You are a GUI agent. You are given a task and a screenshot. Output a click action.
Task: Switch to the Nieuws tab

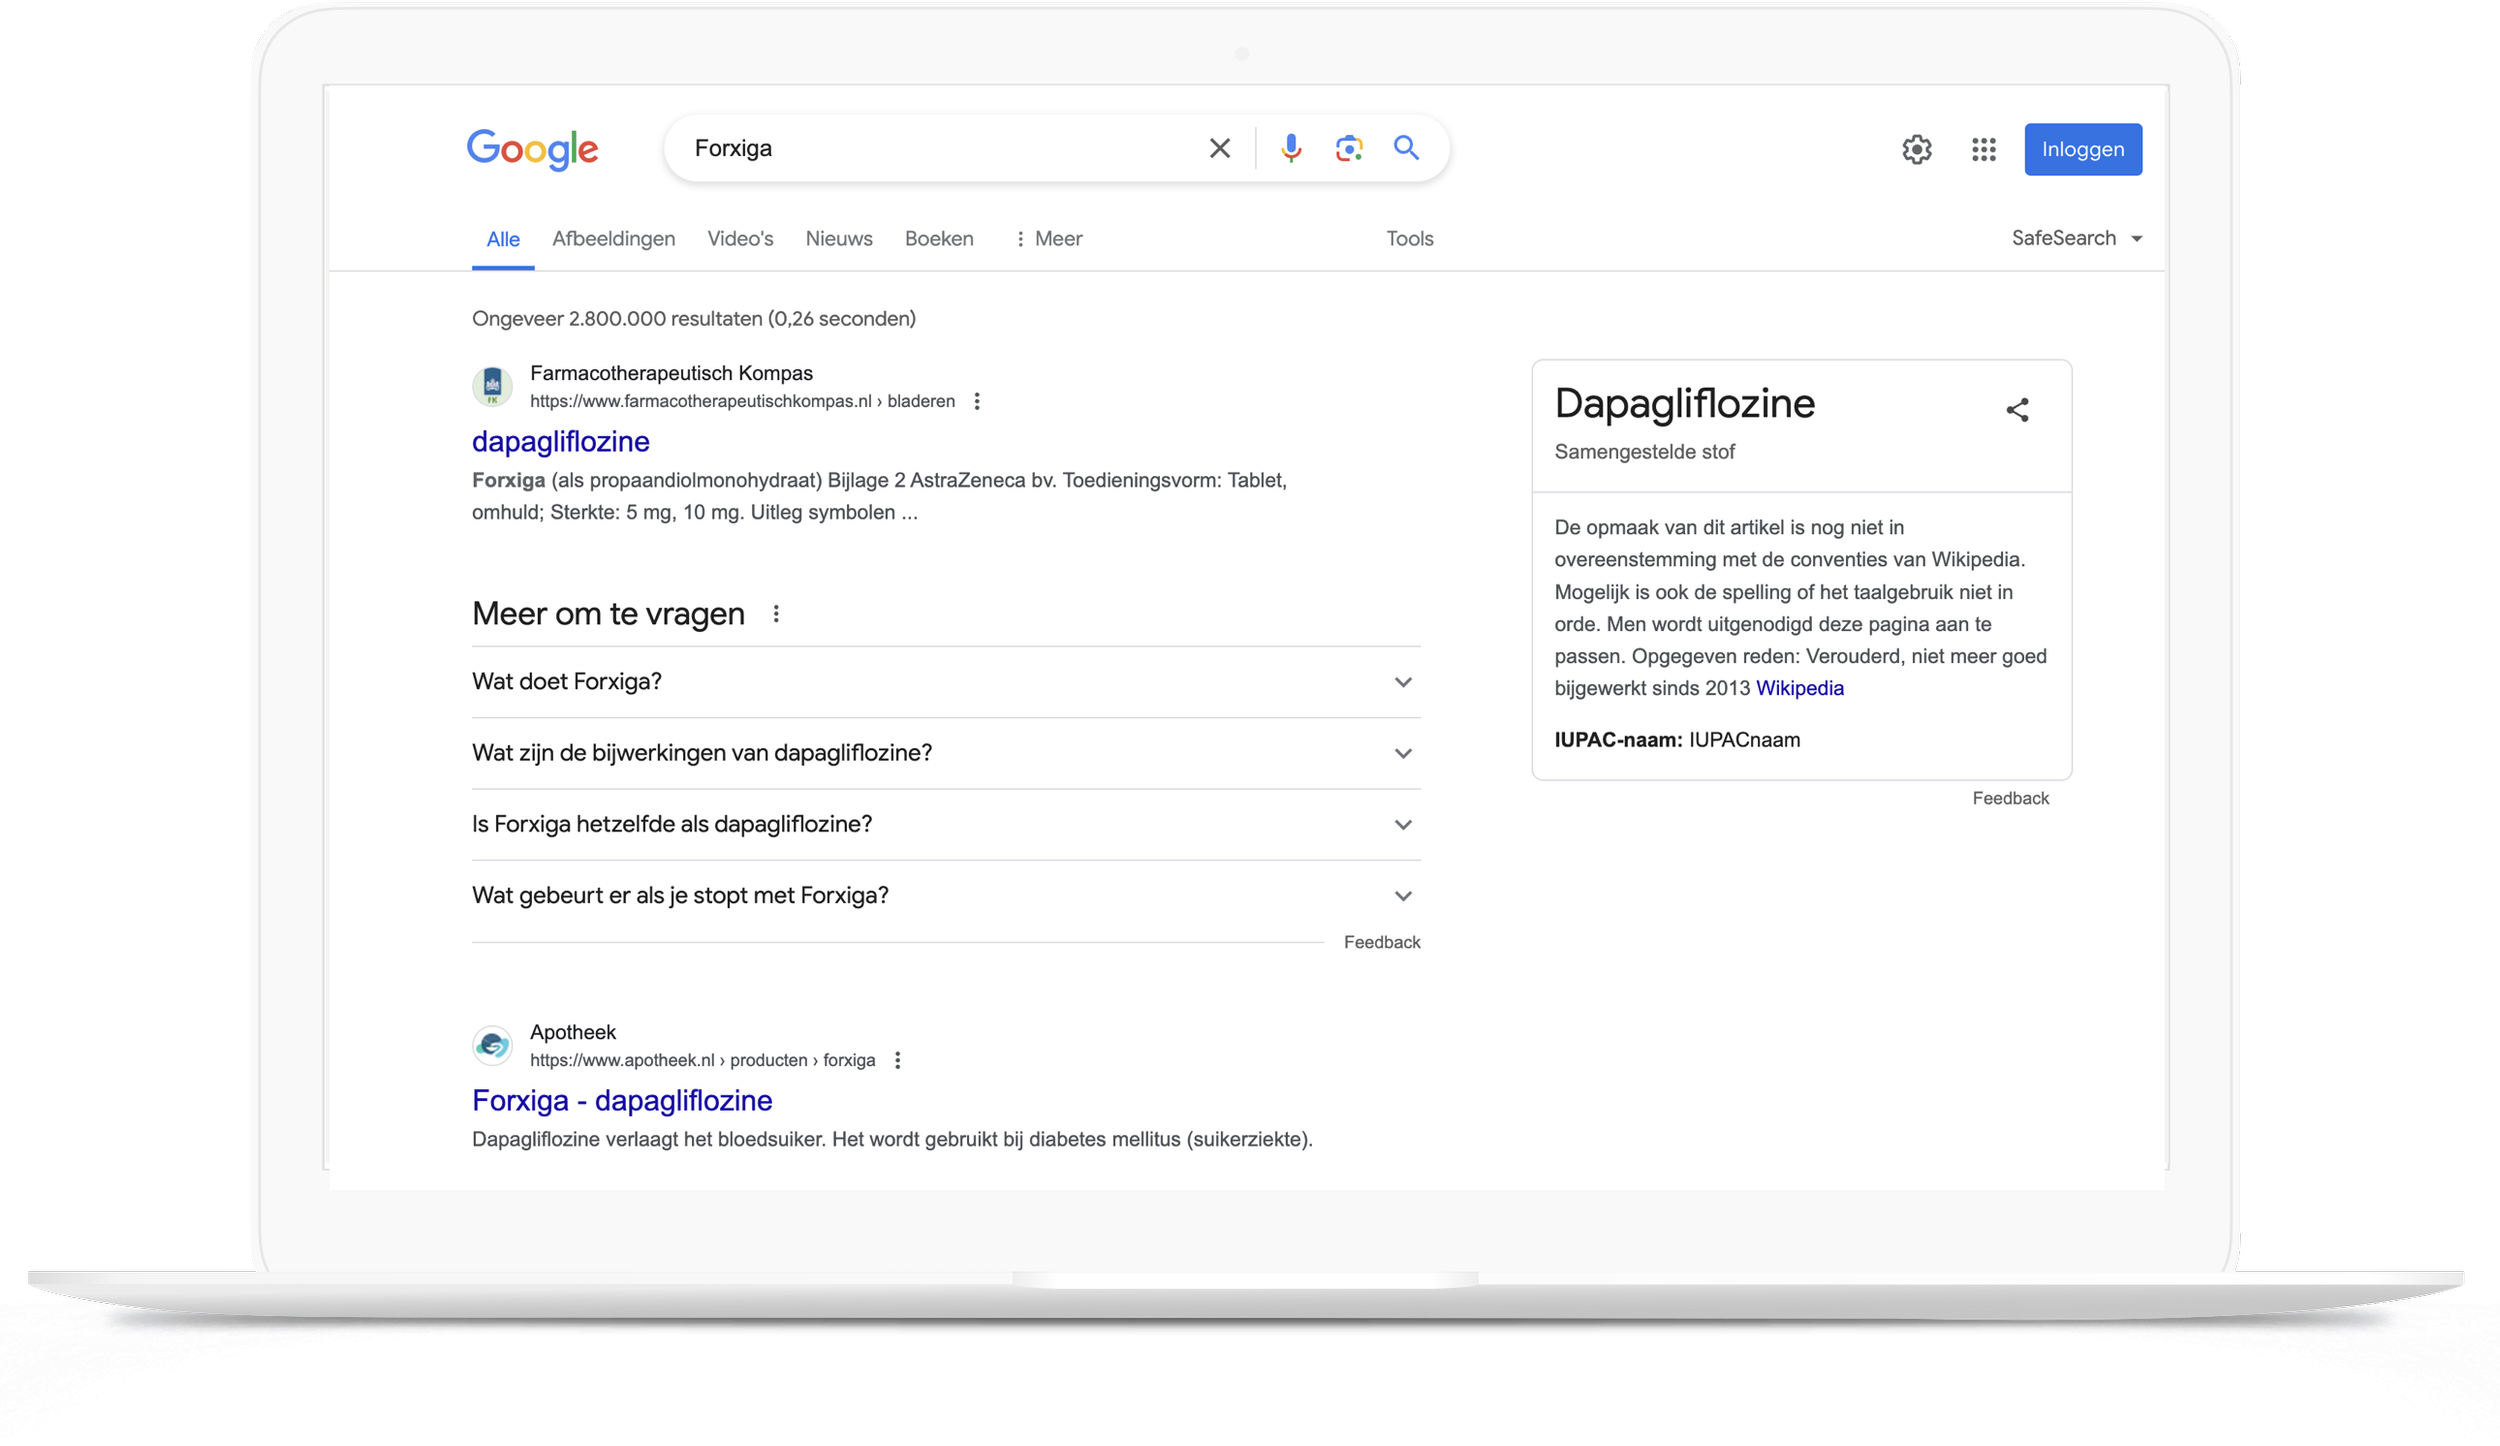(838, 239)
